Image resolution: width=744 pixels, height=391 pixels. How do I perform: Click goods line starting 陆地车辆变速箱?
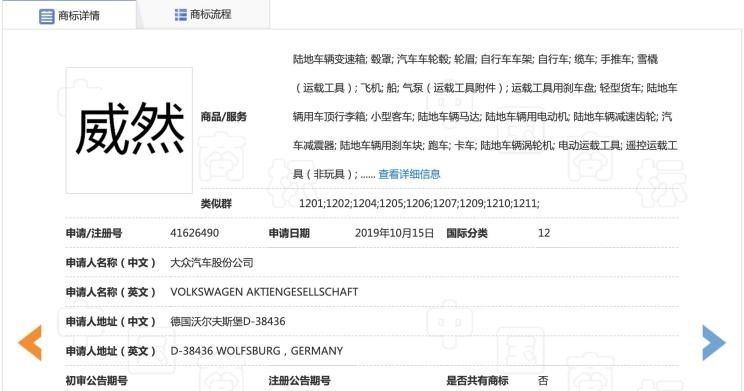tap(475, 59)
